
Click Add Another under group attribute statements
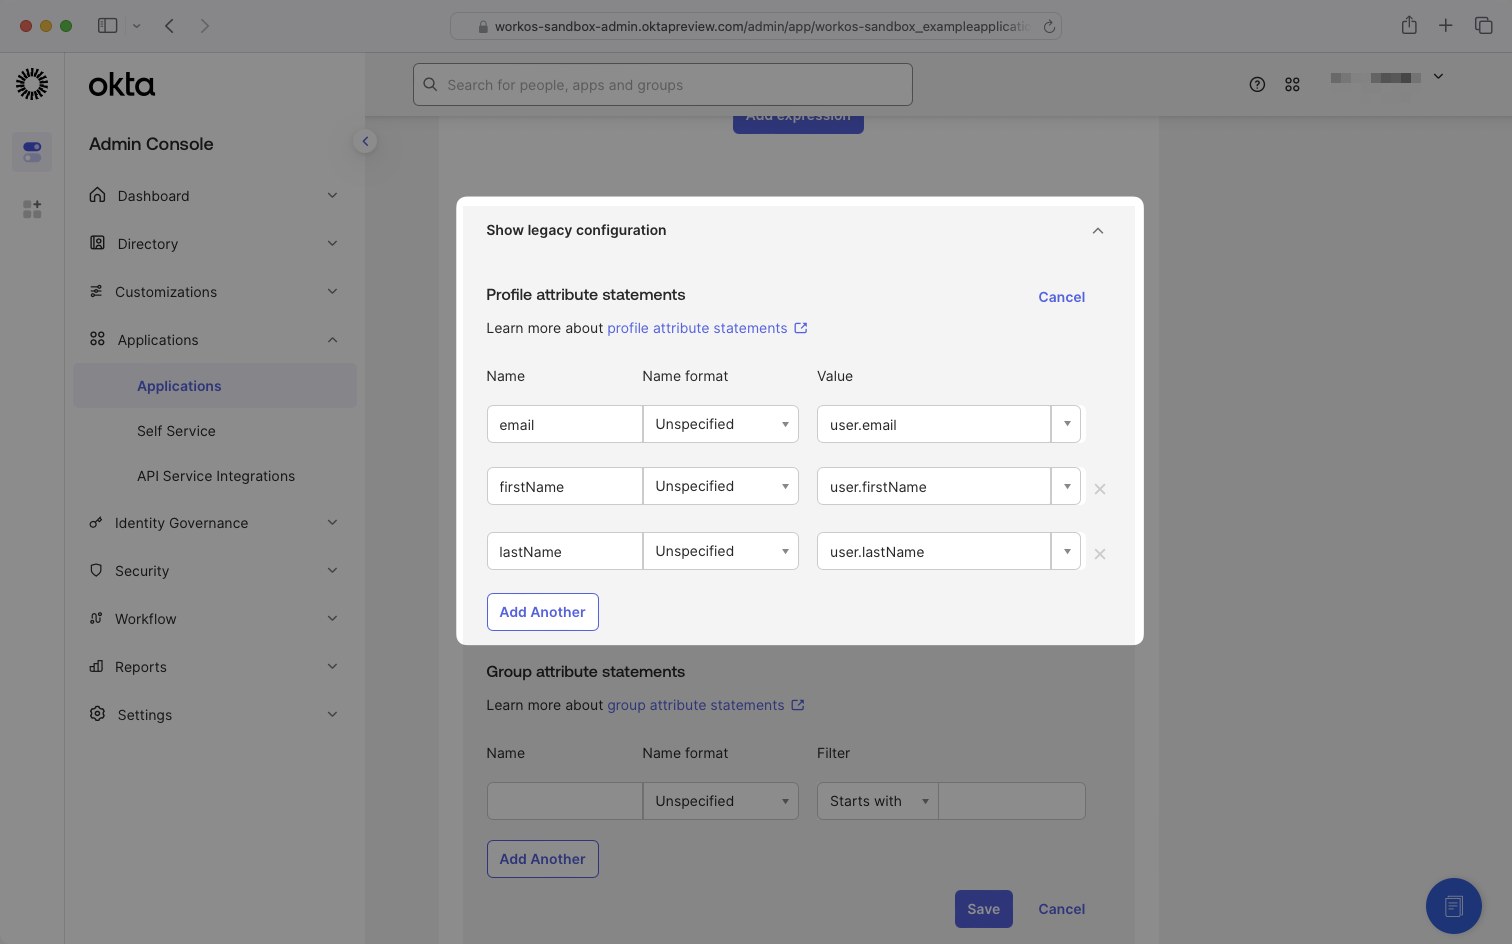pyautogui.click(x=543, y=859)
